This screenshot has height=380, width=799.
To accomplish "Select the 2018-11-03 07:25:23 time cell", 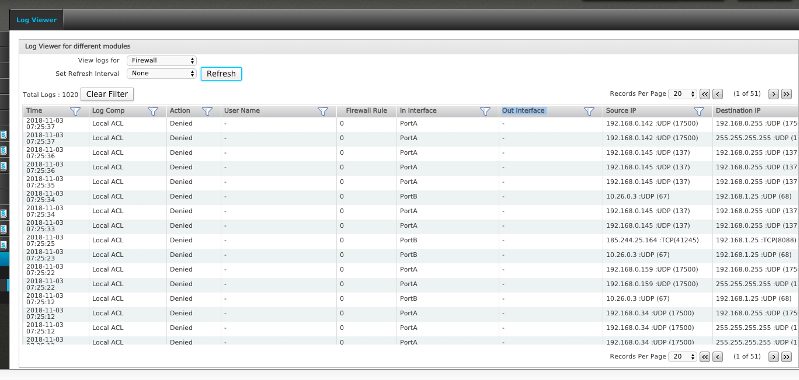I will (x=45, y=255).
